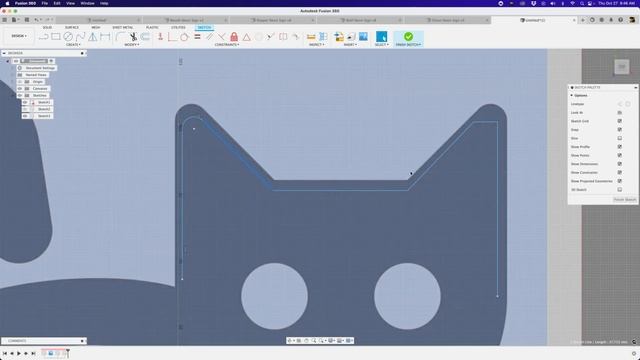Screen dimensions: 640x360
Task: Switch to the Mesh tab
Action: [x=96, y=27]
